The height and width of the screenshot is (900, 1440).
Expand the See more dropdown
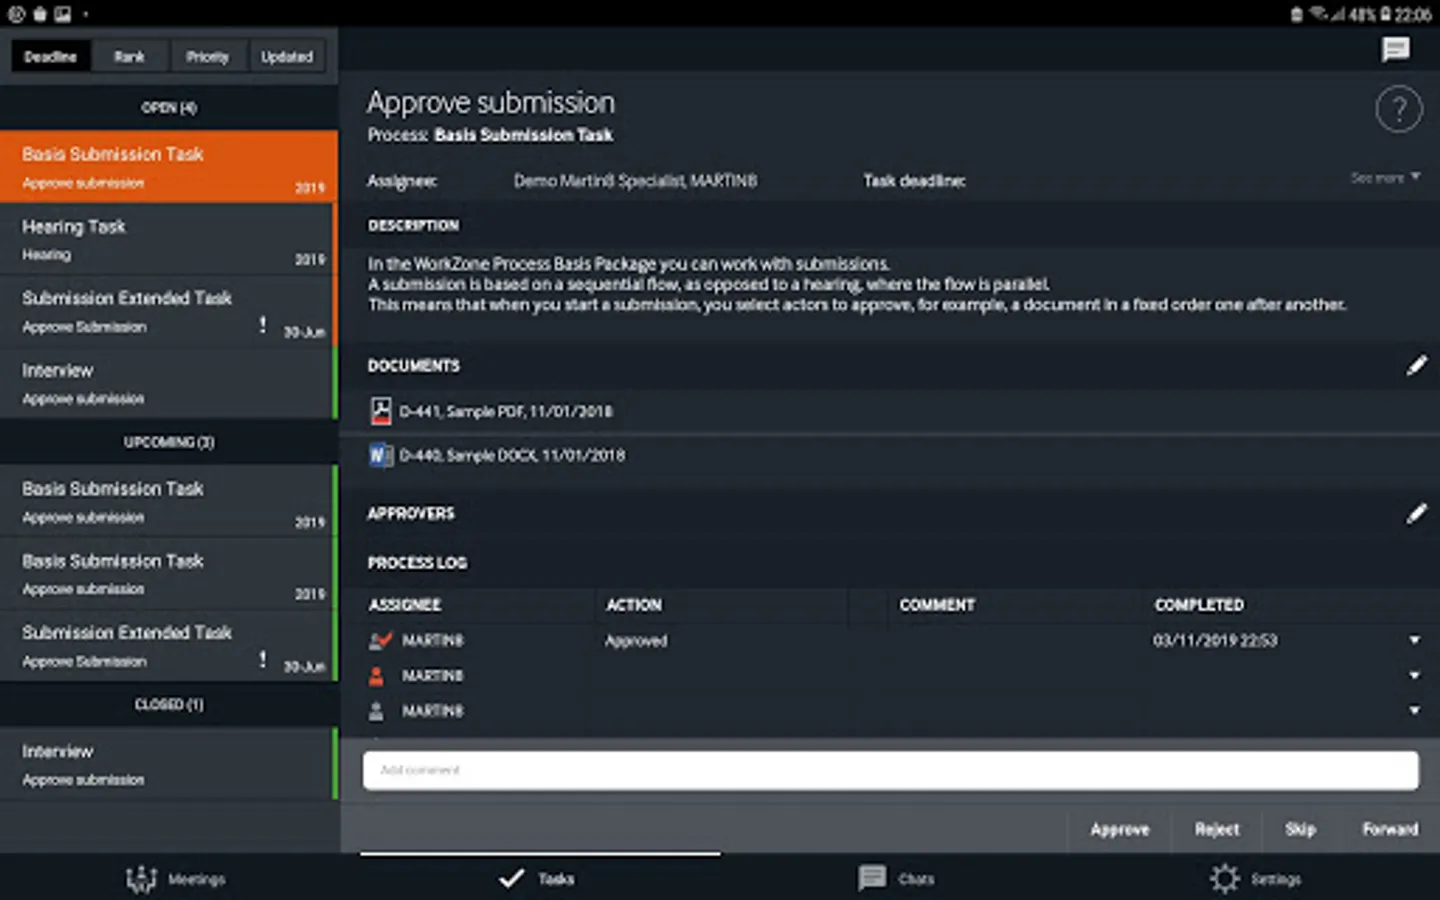coord(1385,178)
